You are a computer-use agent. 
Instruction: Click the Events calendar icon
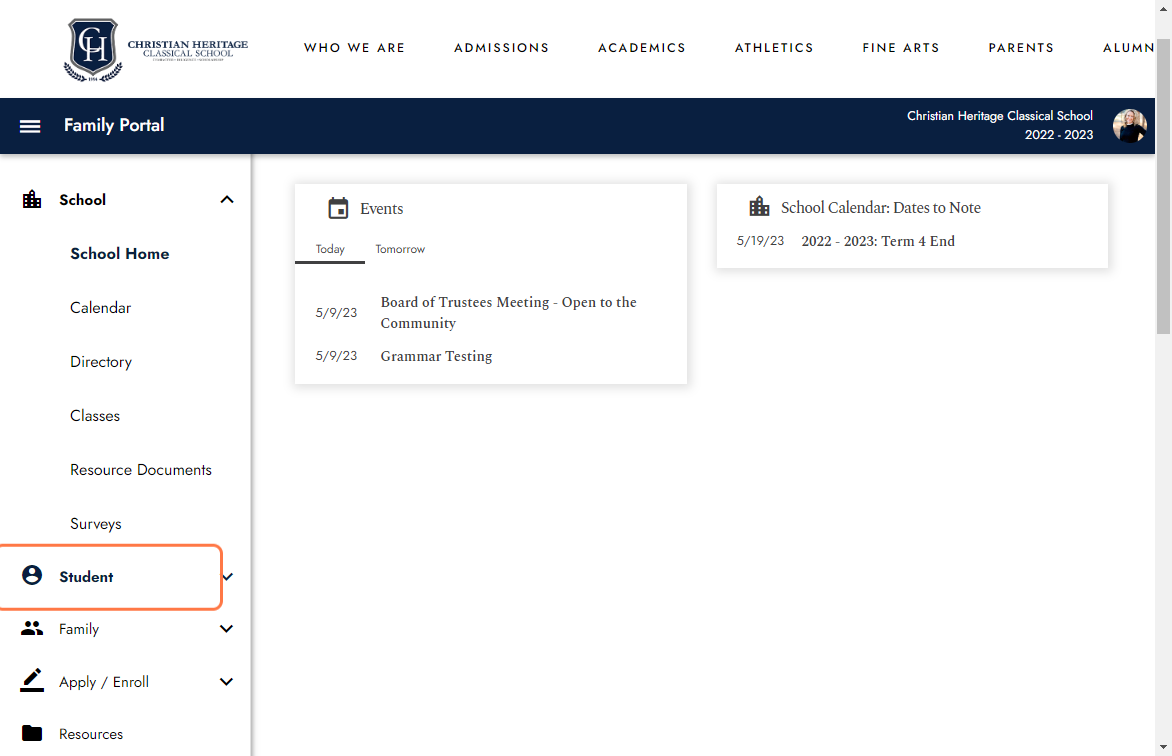click(x=339, y=208)
